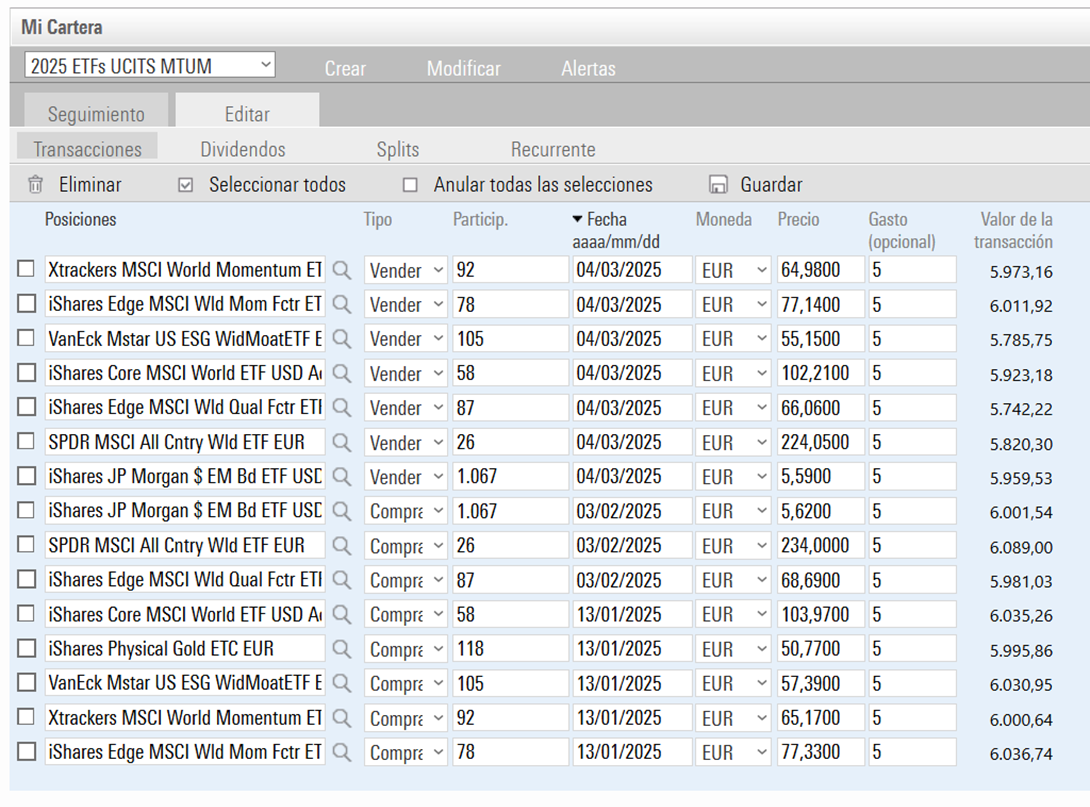Click the magnifier on the iShares Edge Qual Fctr Compra row

(341, 580)
